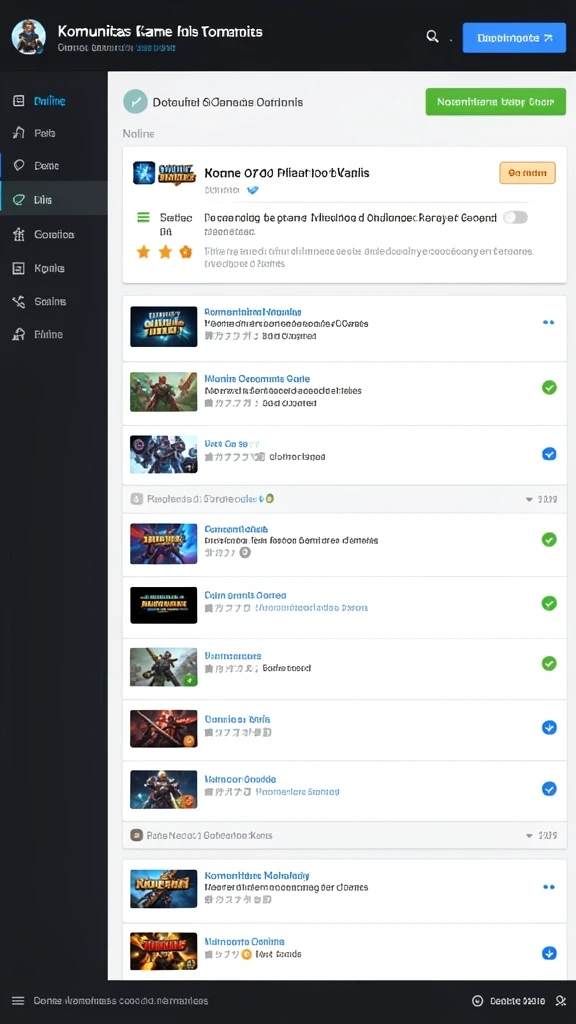
Task: Click the Scains sidebar icon
Action: coord(18,302)
